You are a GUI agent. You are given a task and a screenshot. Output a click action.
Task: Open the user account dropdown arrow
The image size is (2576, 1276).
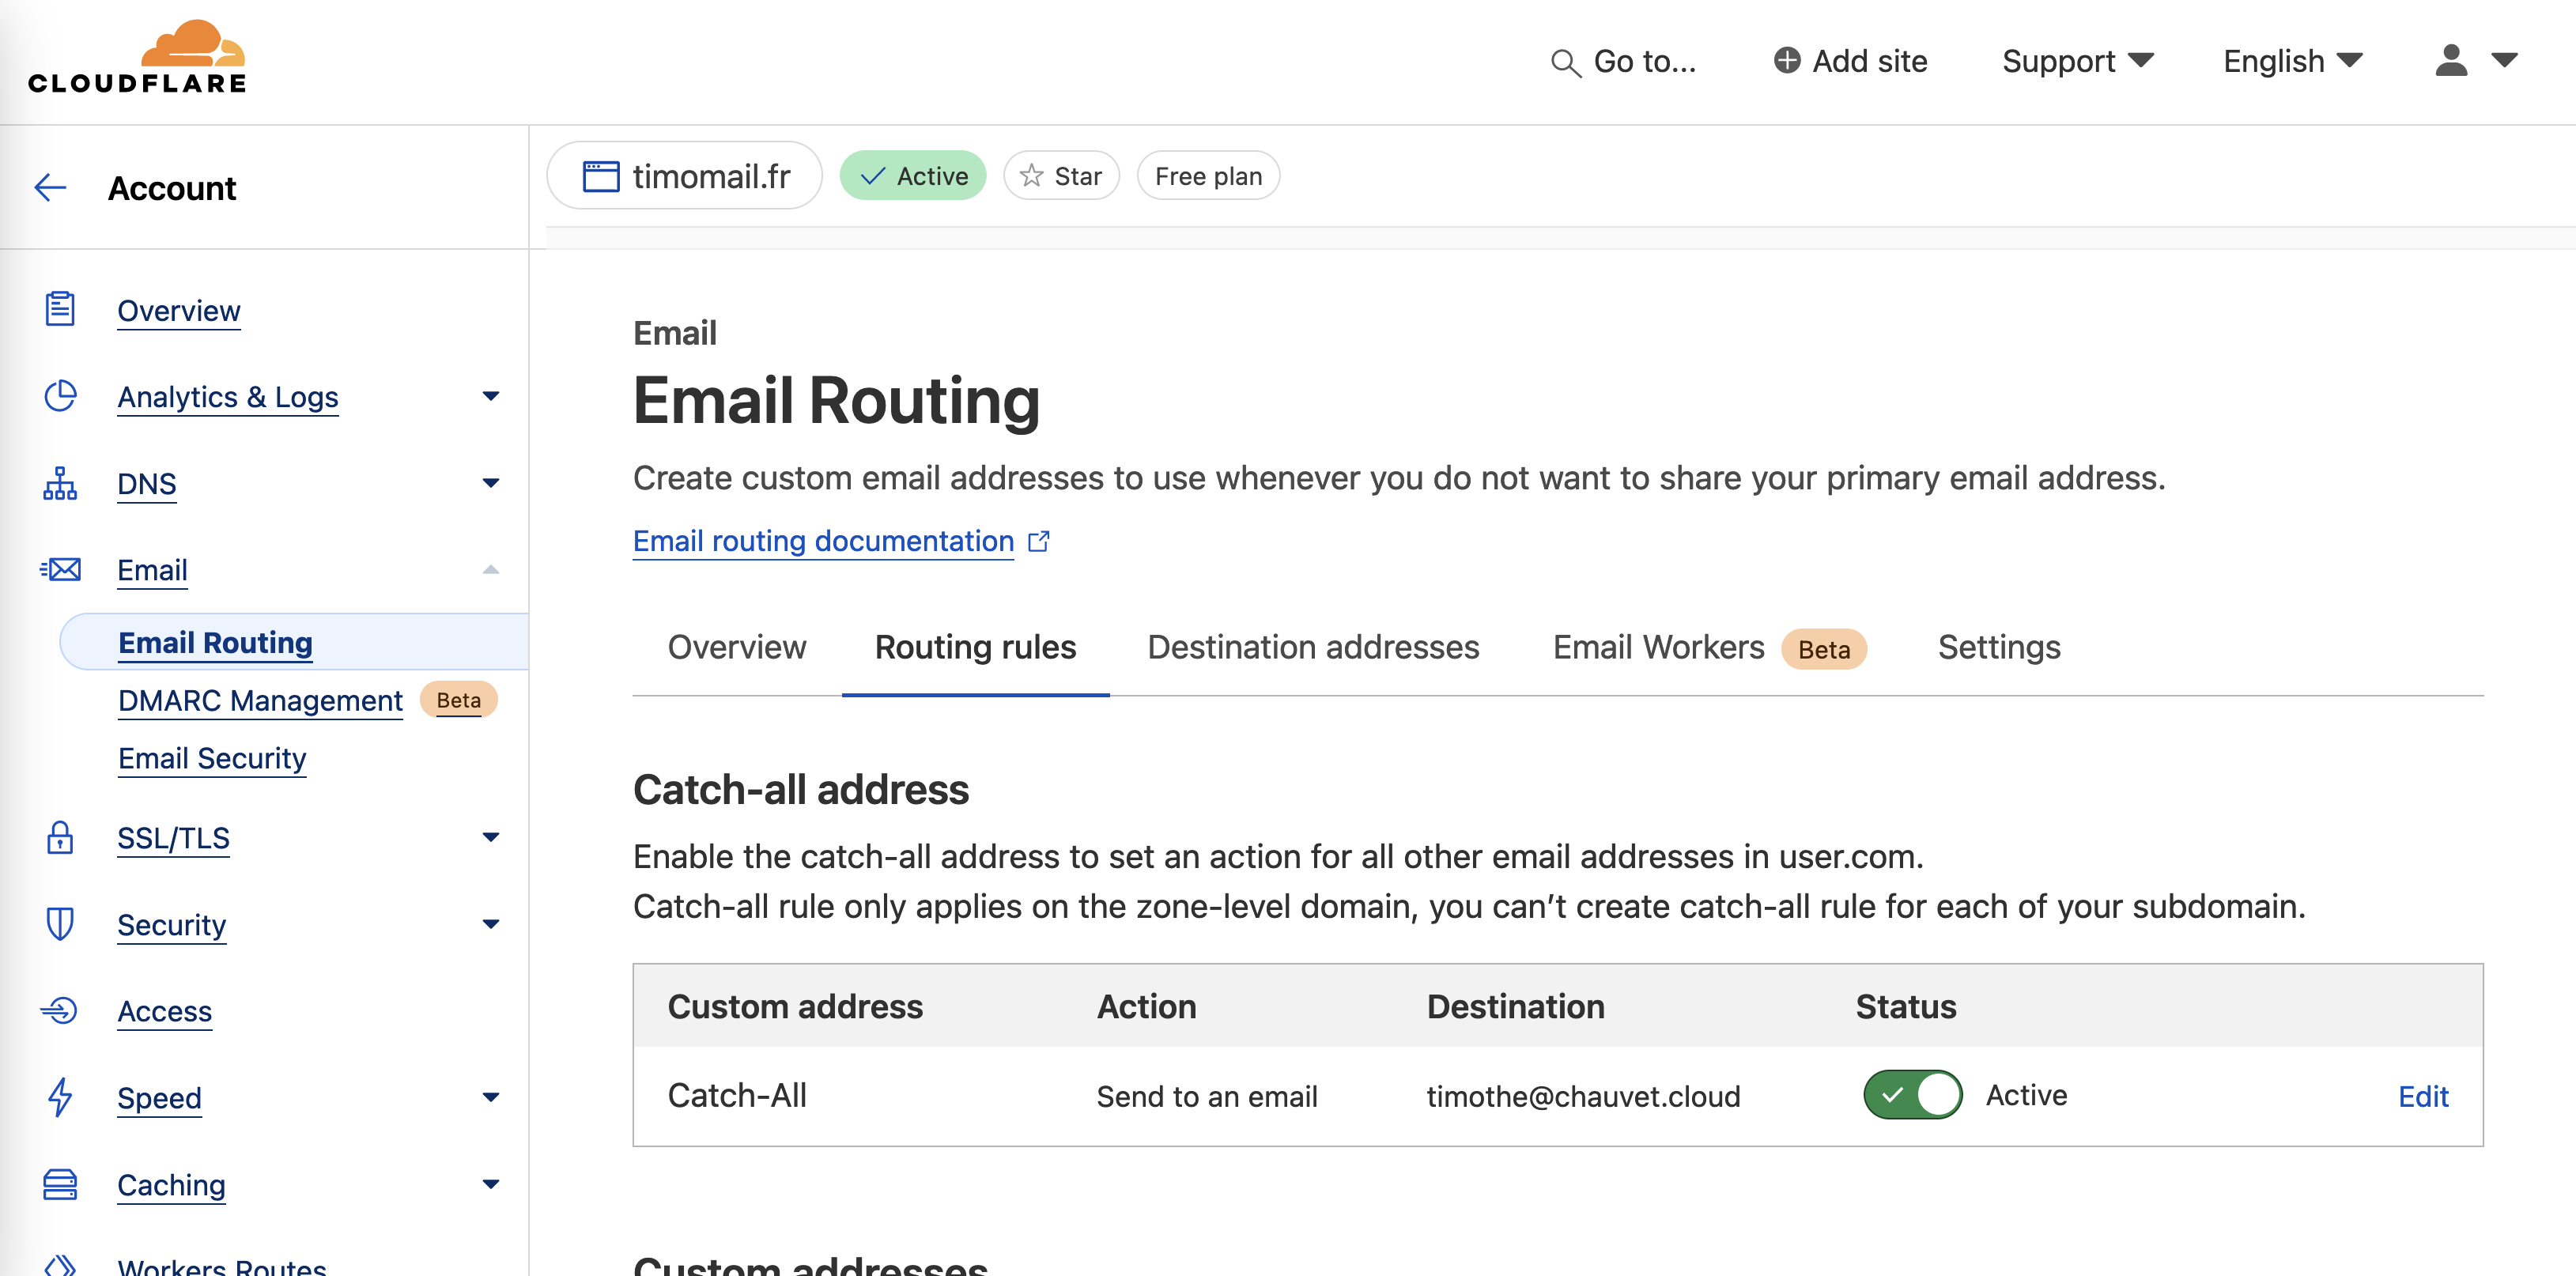[2504, 60]
